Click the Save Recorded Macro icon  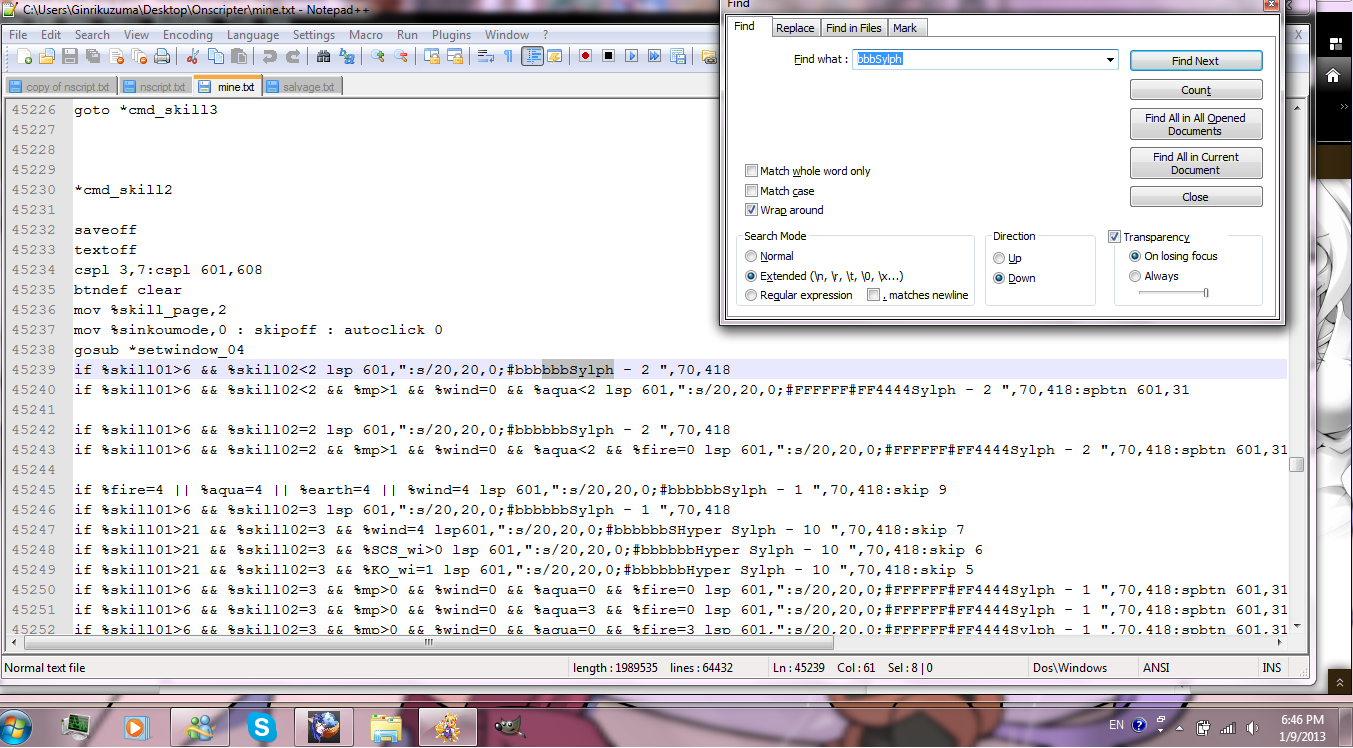point(677,57)
